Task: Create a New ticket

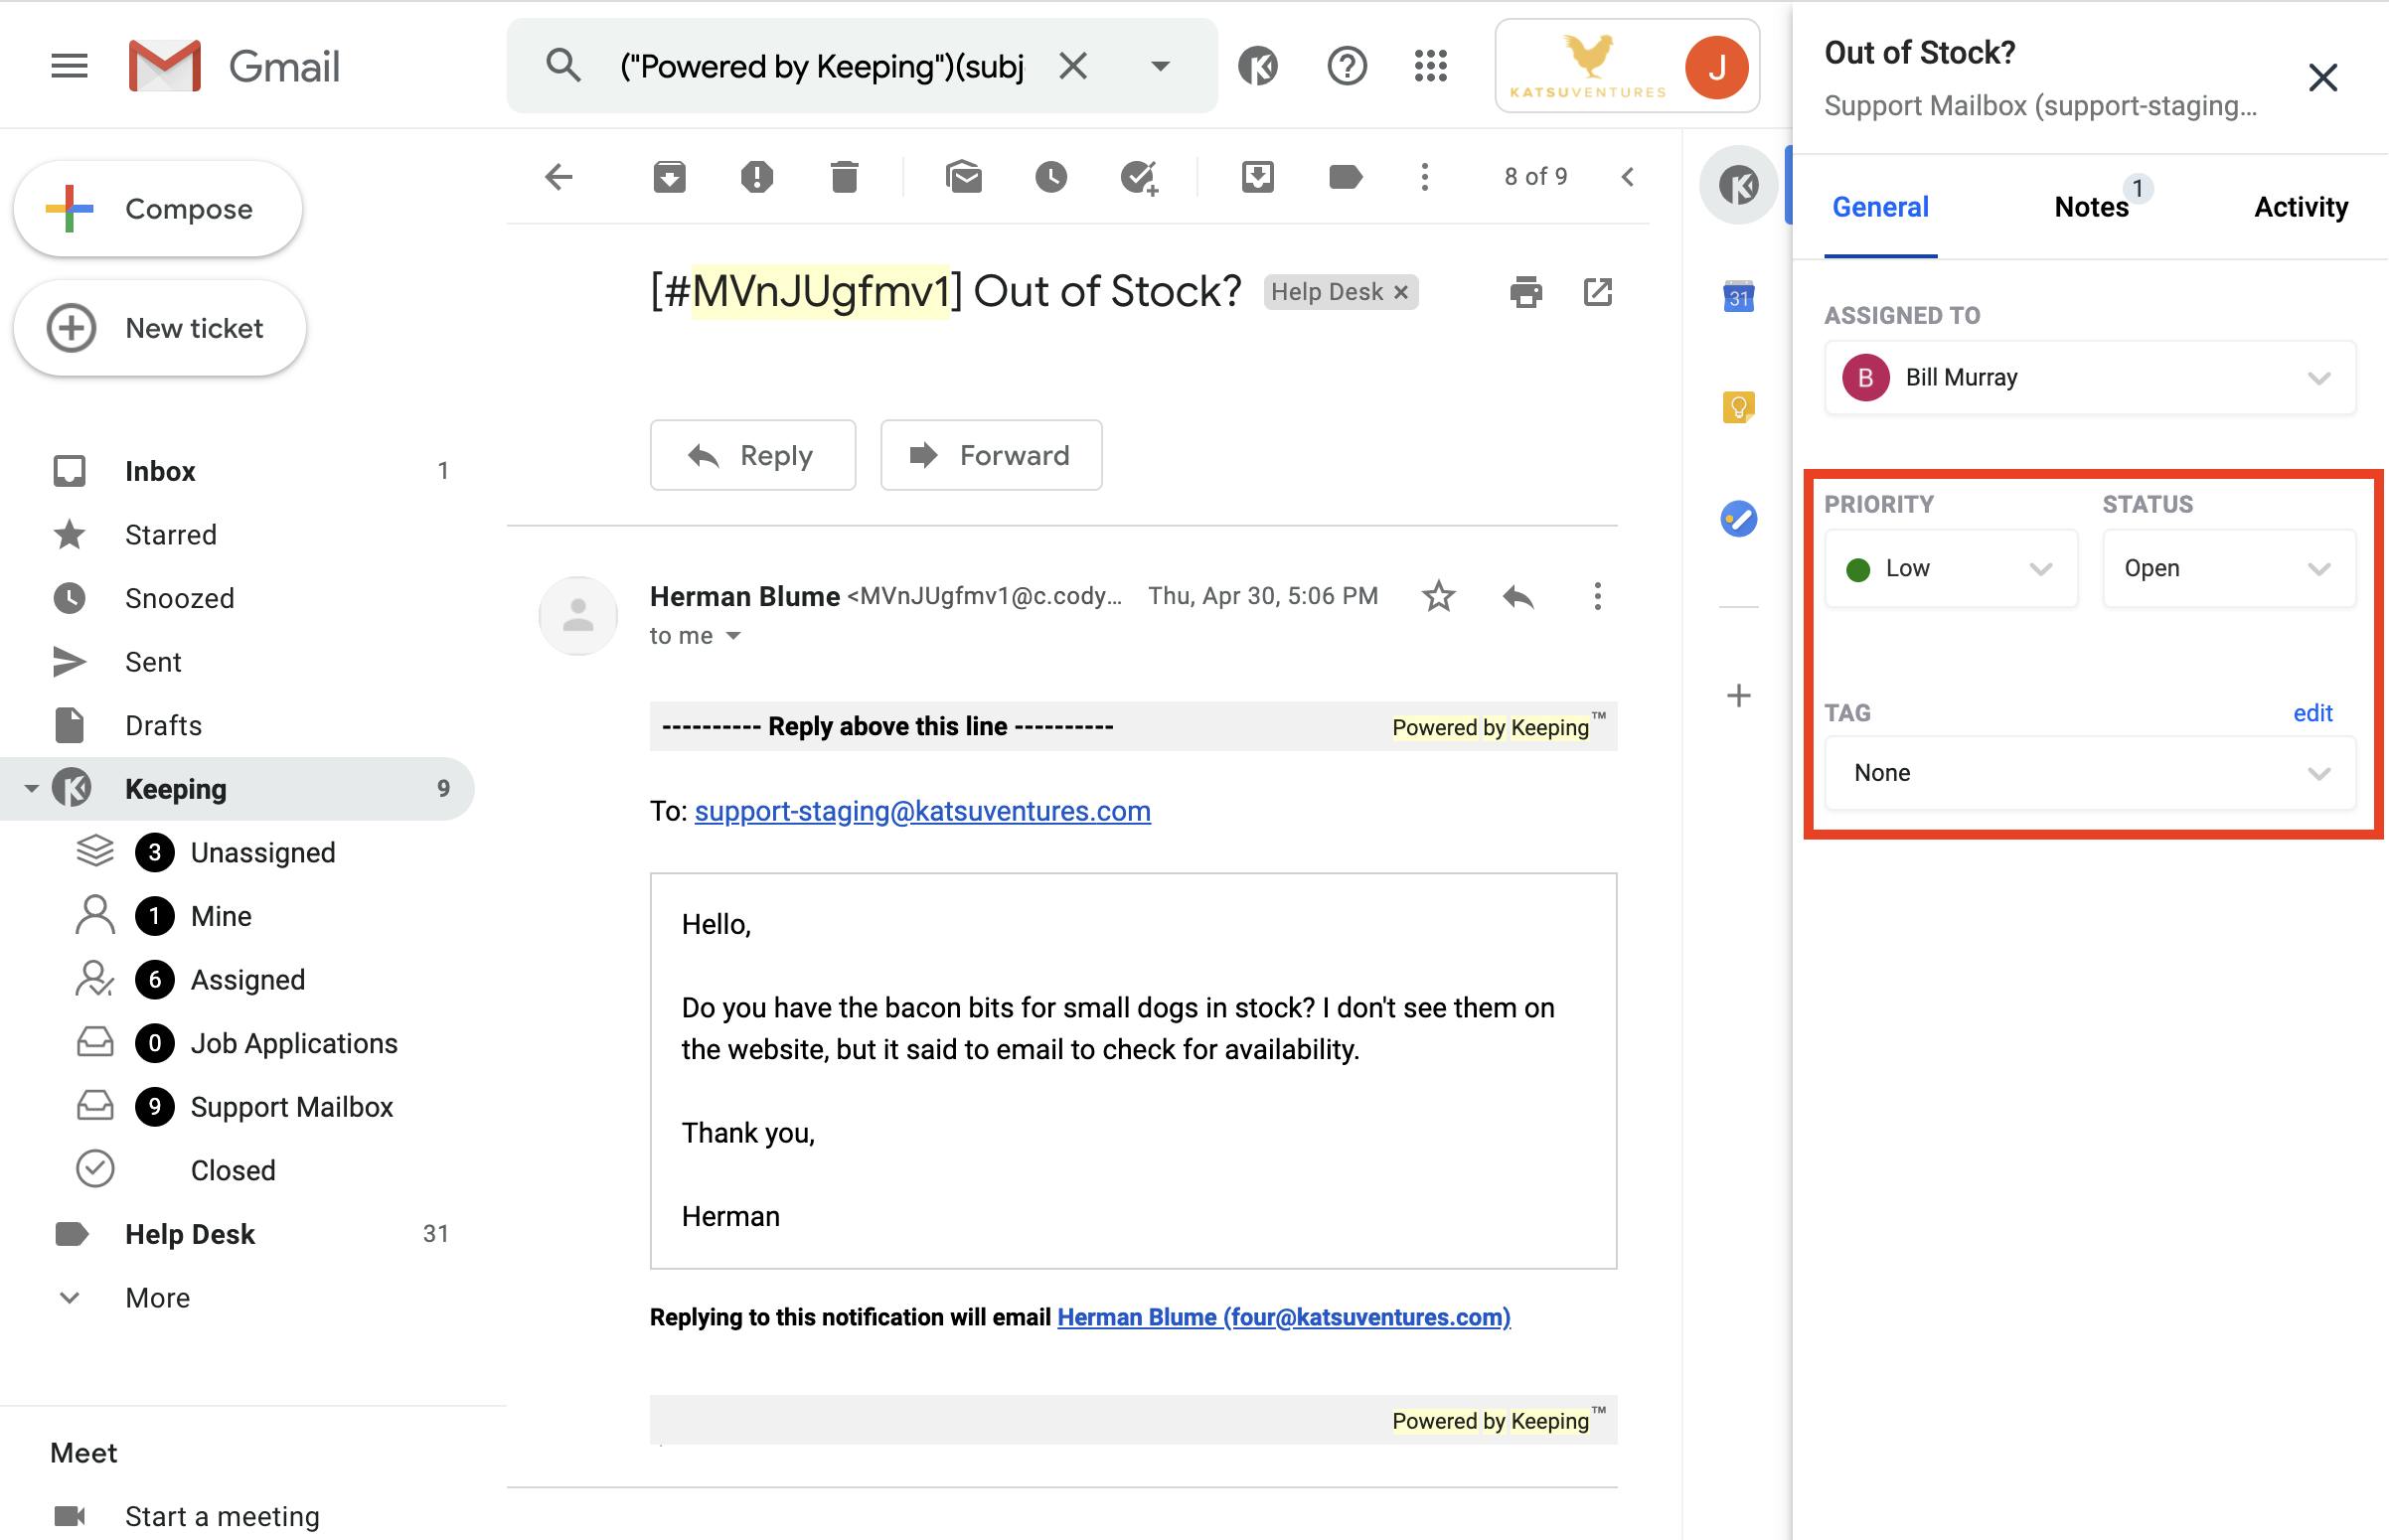Action: (x=160, y=328)
